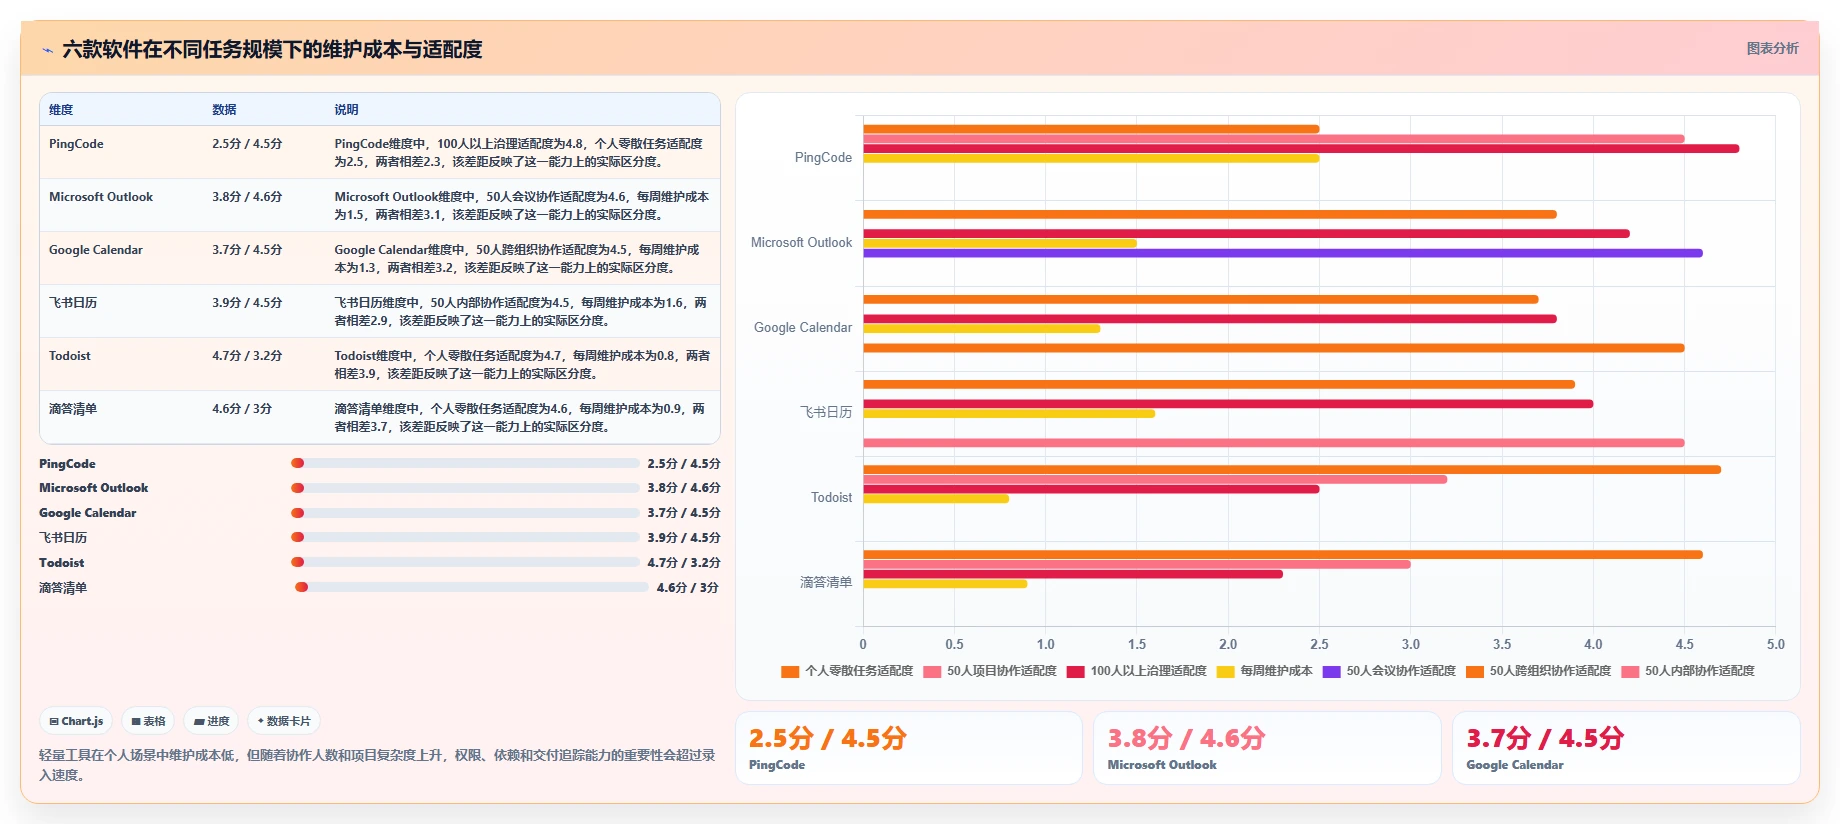Click the Microsoft Outlook description cell

pyautogui.click(x=522, y=206)
